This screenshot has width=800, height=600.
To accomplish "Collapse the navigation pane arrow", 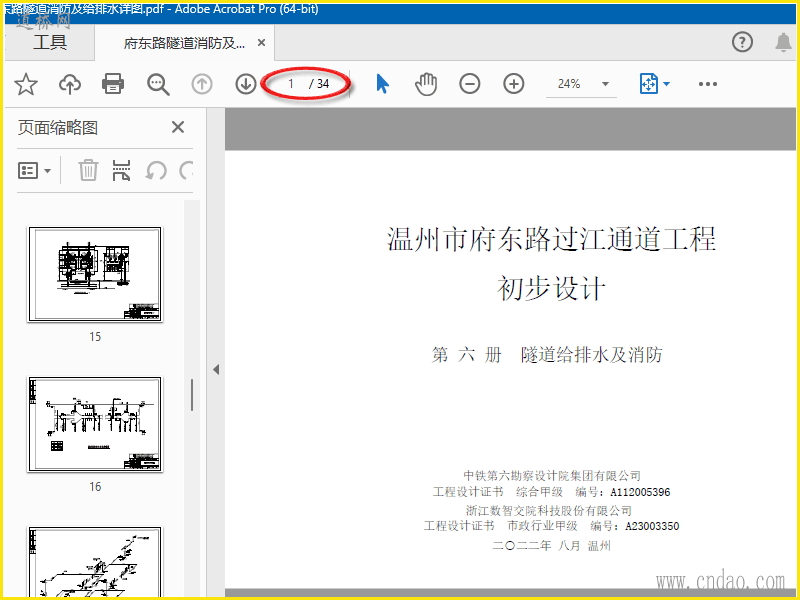I will pos(216,369).
